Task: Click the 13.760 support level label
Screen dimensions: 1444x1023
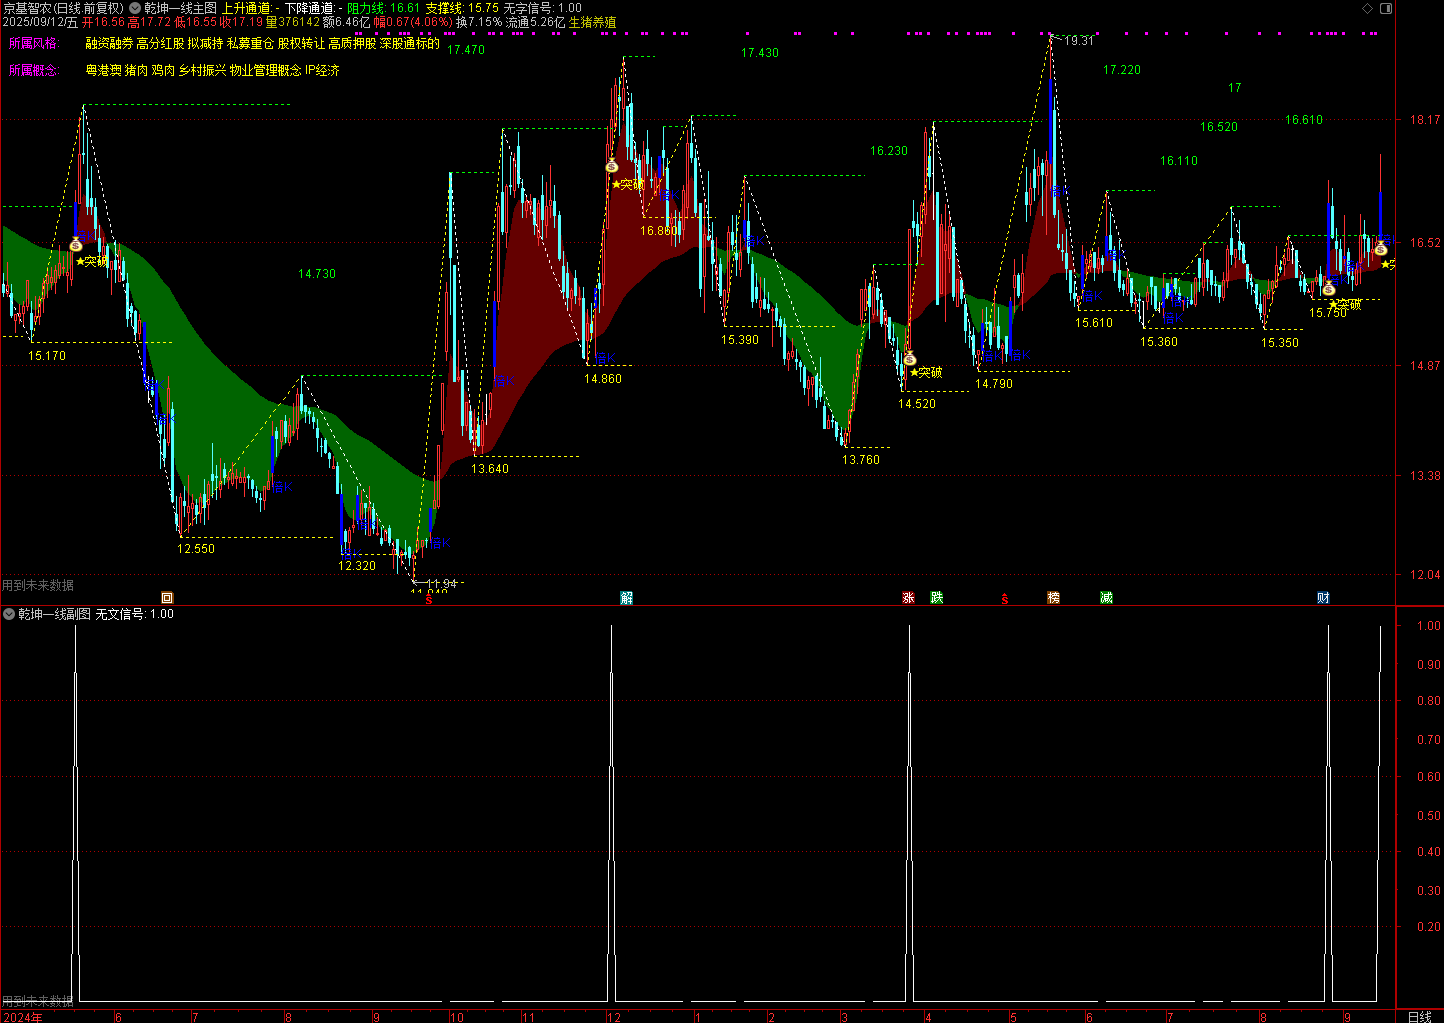Action: click(x=861, y=460)
